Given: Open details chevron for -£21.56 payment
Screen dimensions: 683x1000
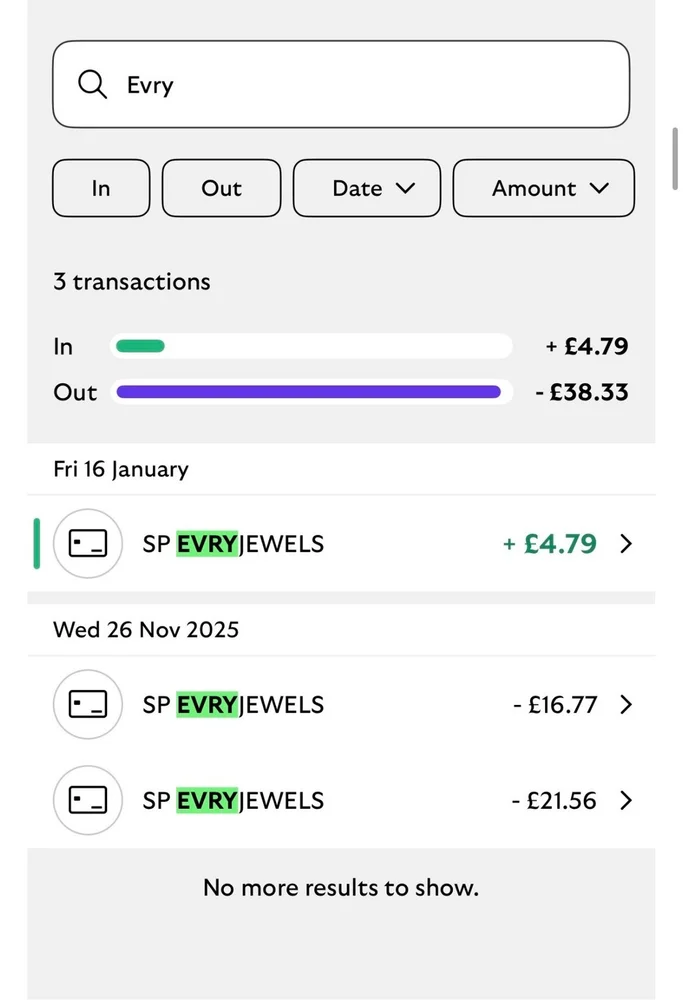Looking at the screenshot, I should tap(626, 800).
